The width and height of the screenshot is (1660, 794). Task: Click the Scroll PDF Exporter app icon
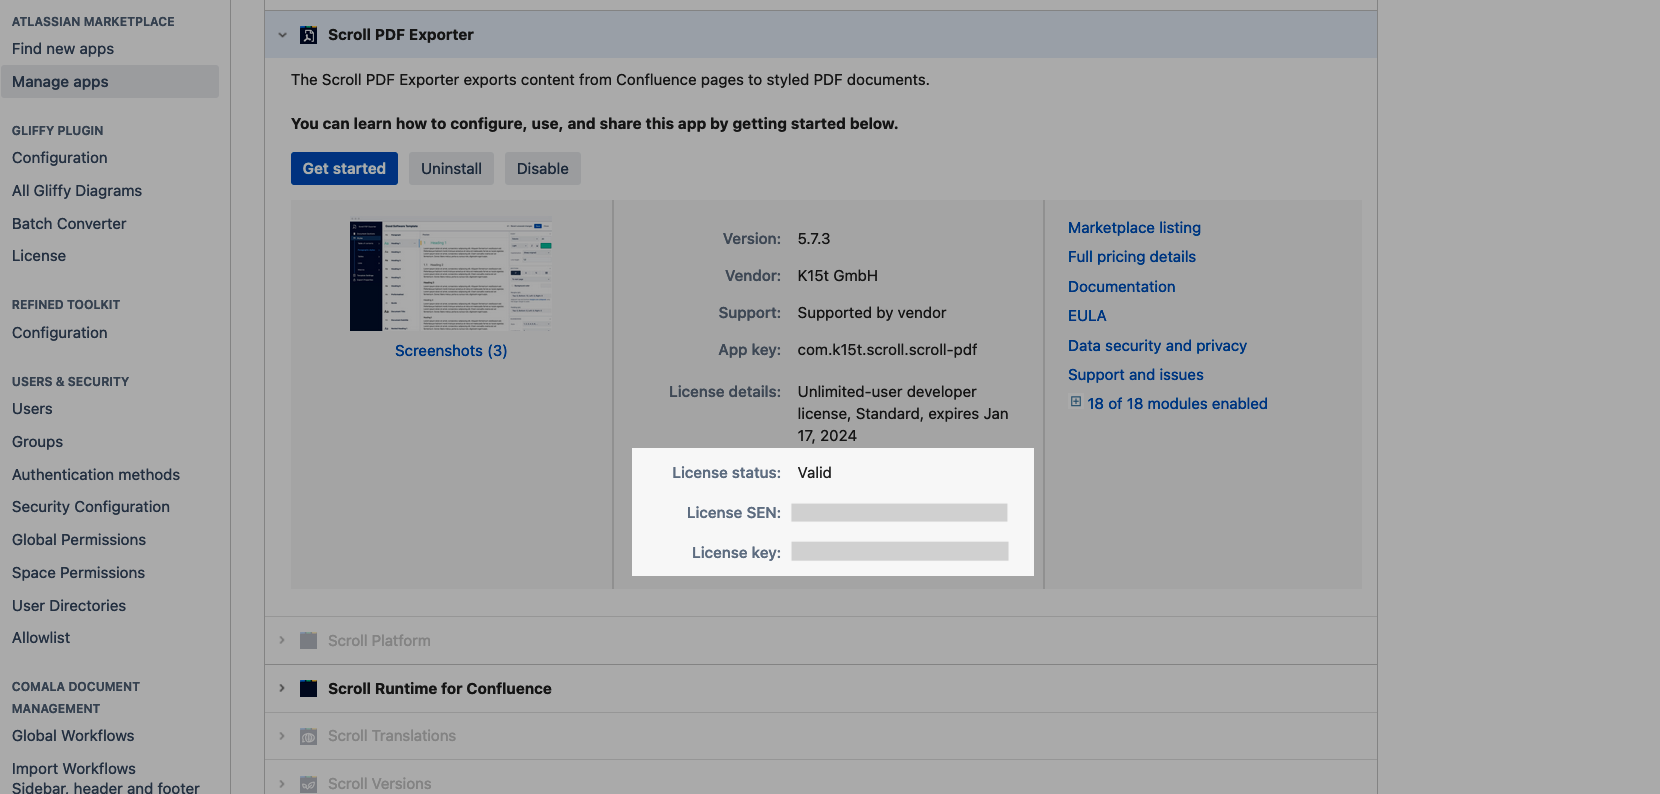309,35
